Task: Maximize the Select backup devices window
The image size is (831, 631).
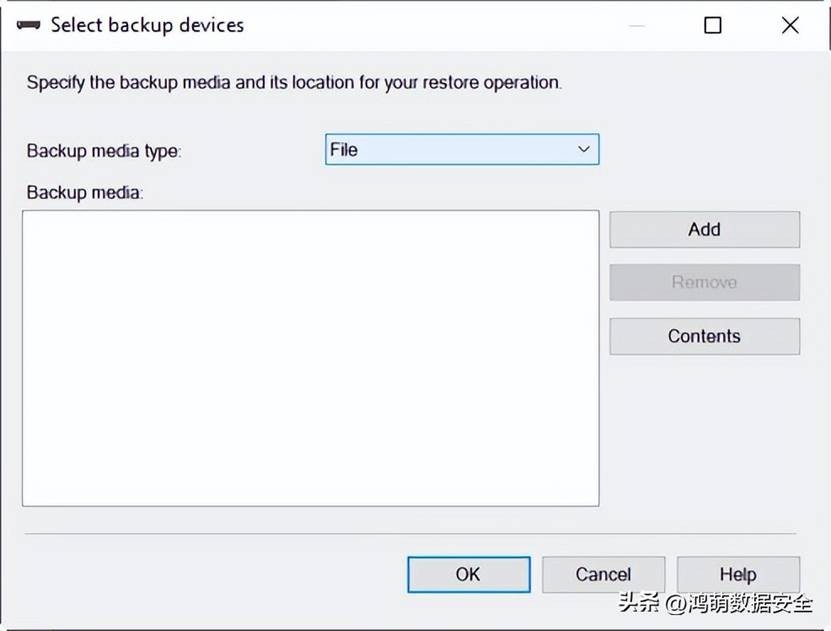Action: 713,26
